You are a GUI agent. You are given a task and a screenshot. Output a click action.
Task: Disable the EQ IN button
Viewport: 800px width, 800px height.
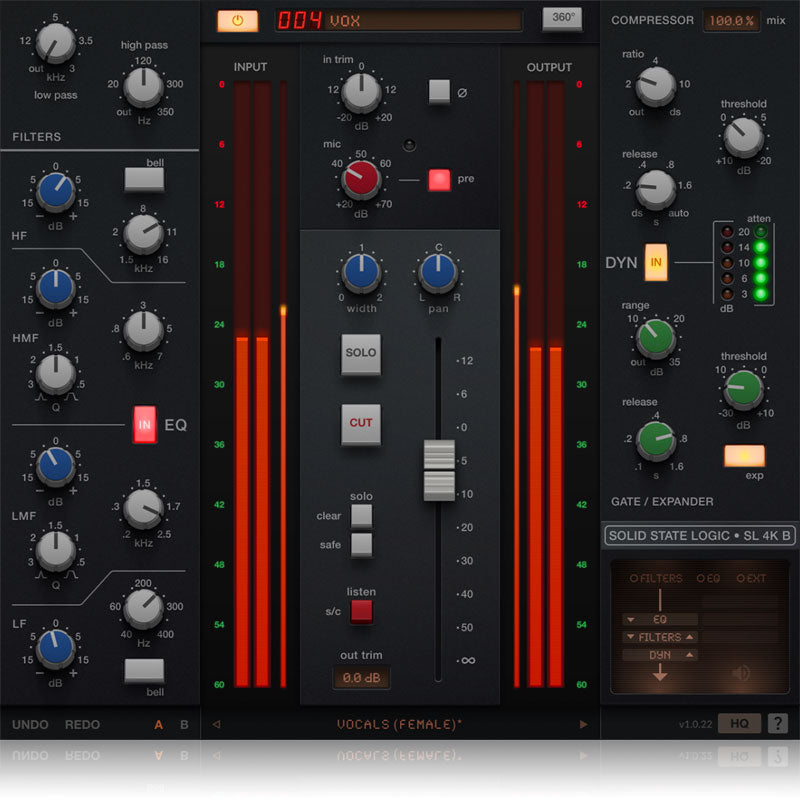click(144, 424)
